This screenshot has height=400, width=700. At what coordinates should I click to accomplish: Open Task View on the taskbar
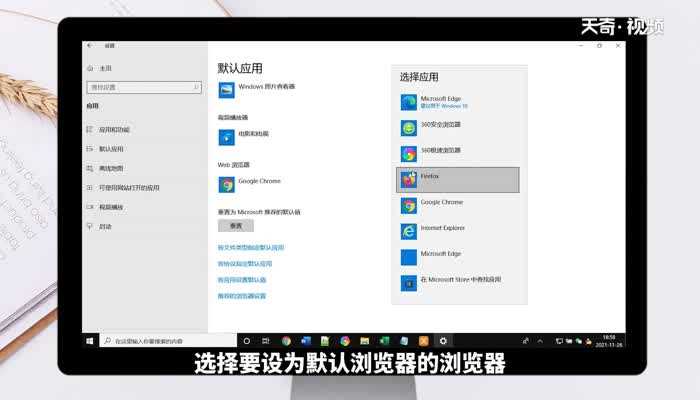pos(266,341)
